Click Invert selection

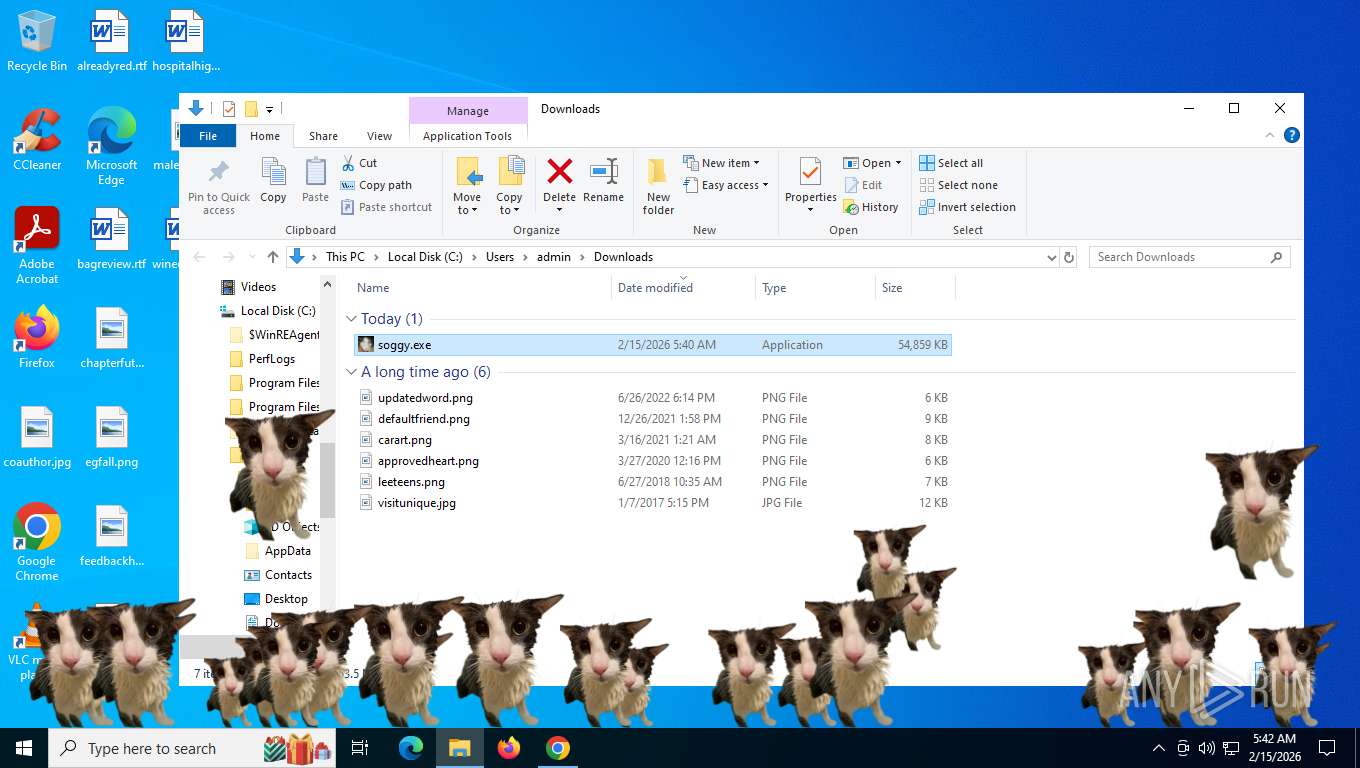click(967, 207)
